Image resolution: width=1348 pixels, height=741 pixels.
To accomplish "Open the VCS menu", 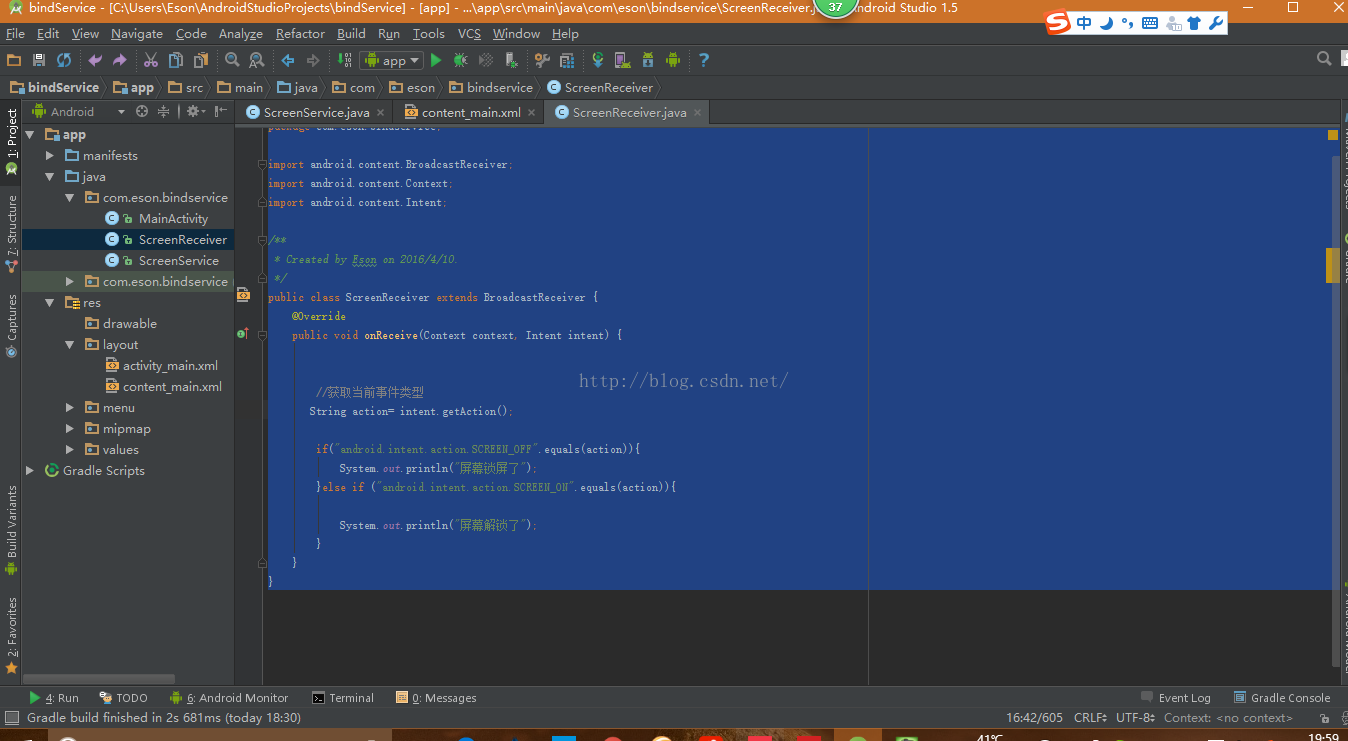I will click(x=469, y=33).
